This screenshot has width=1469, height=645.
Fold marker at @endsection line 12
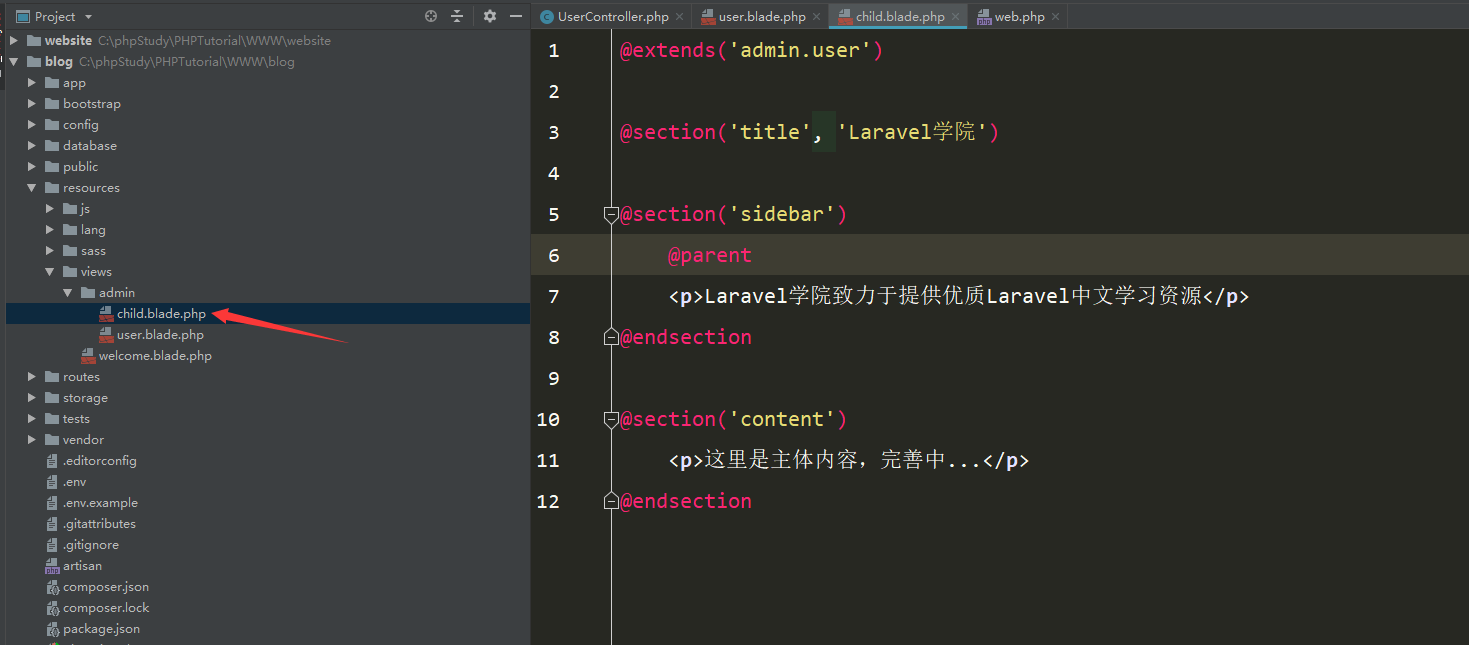click(x=611, y=501)
